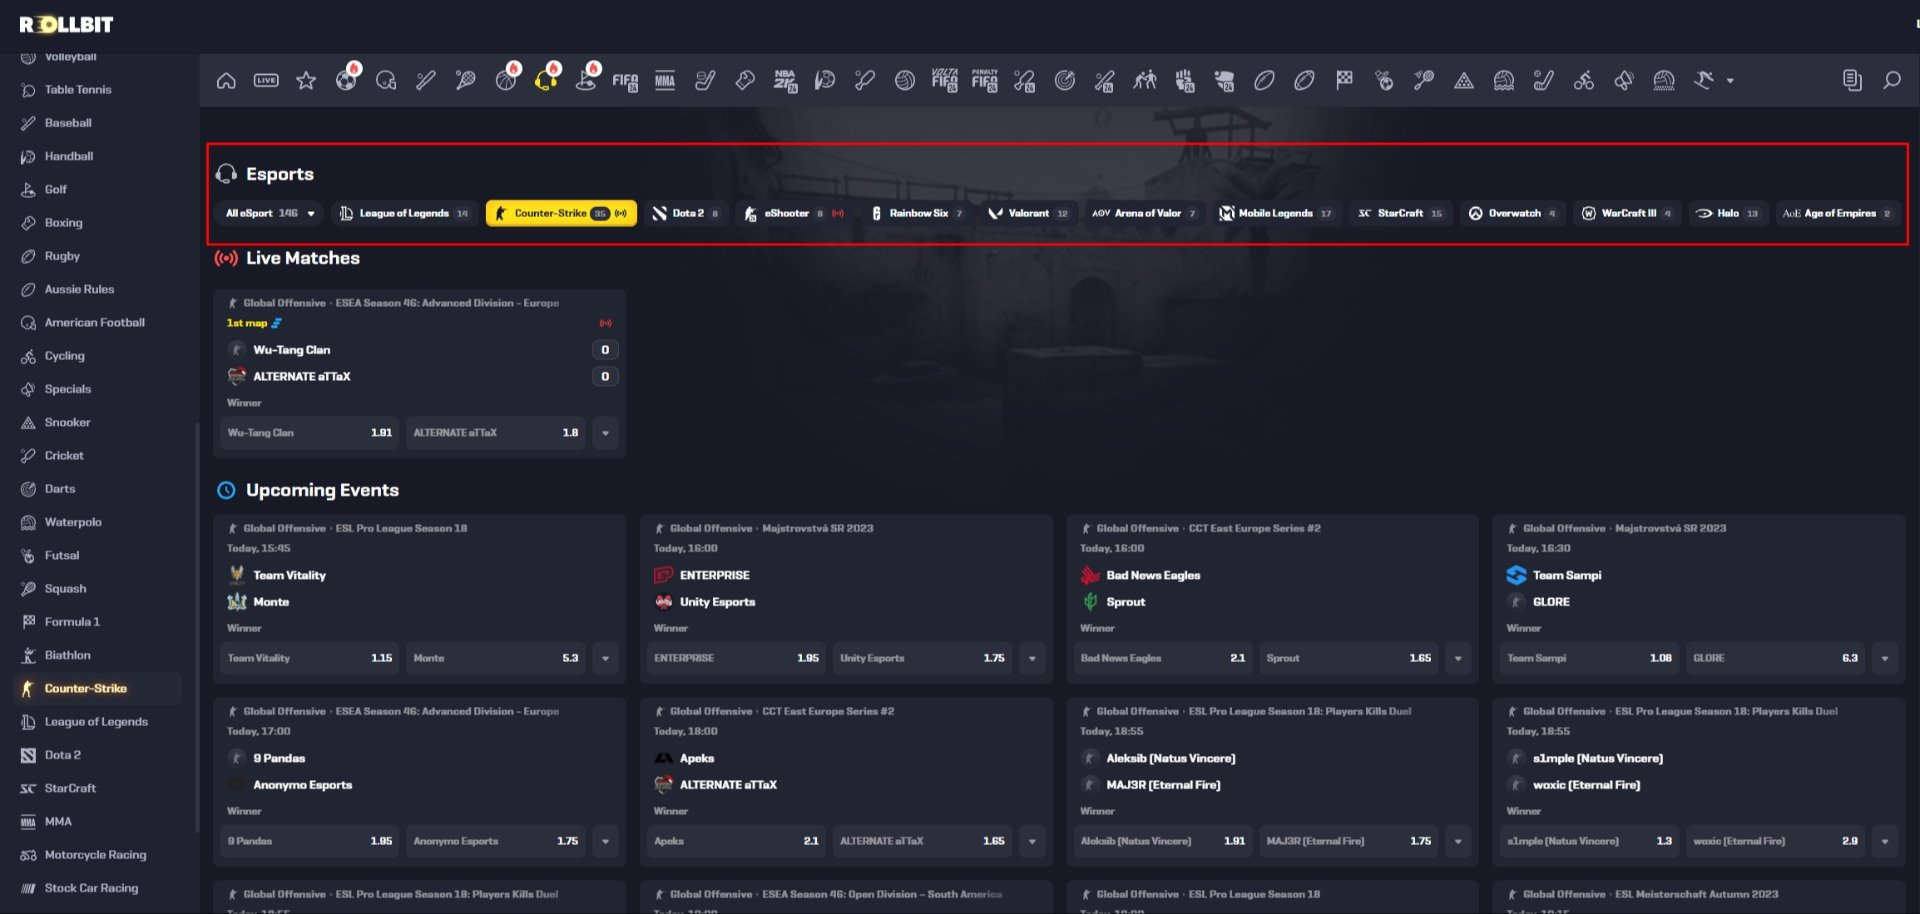Open the NBA 2K24 icon
Image resolution: width=1920 pixels, height=914 pixels.
[x=785, y=80]
